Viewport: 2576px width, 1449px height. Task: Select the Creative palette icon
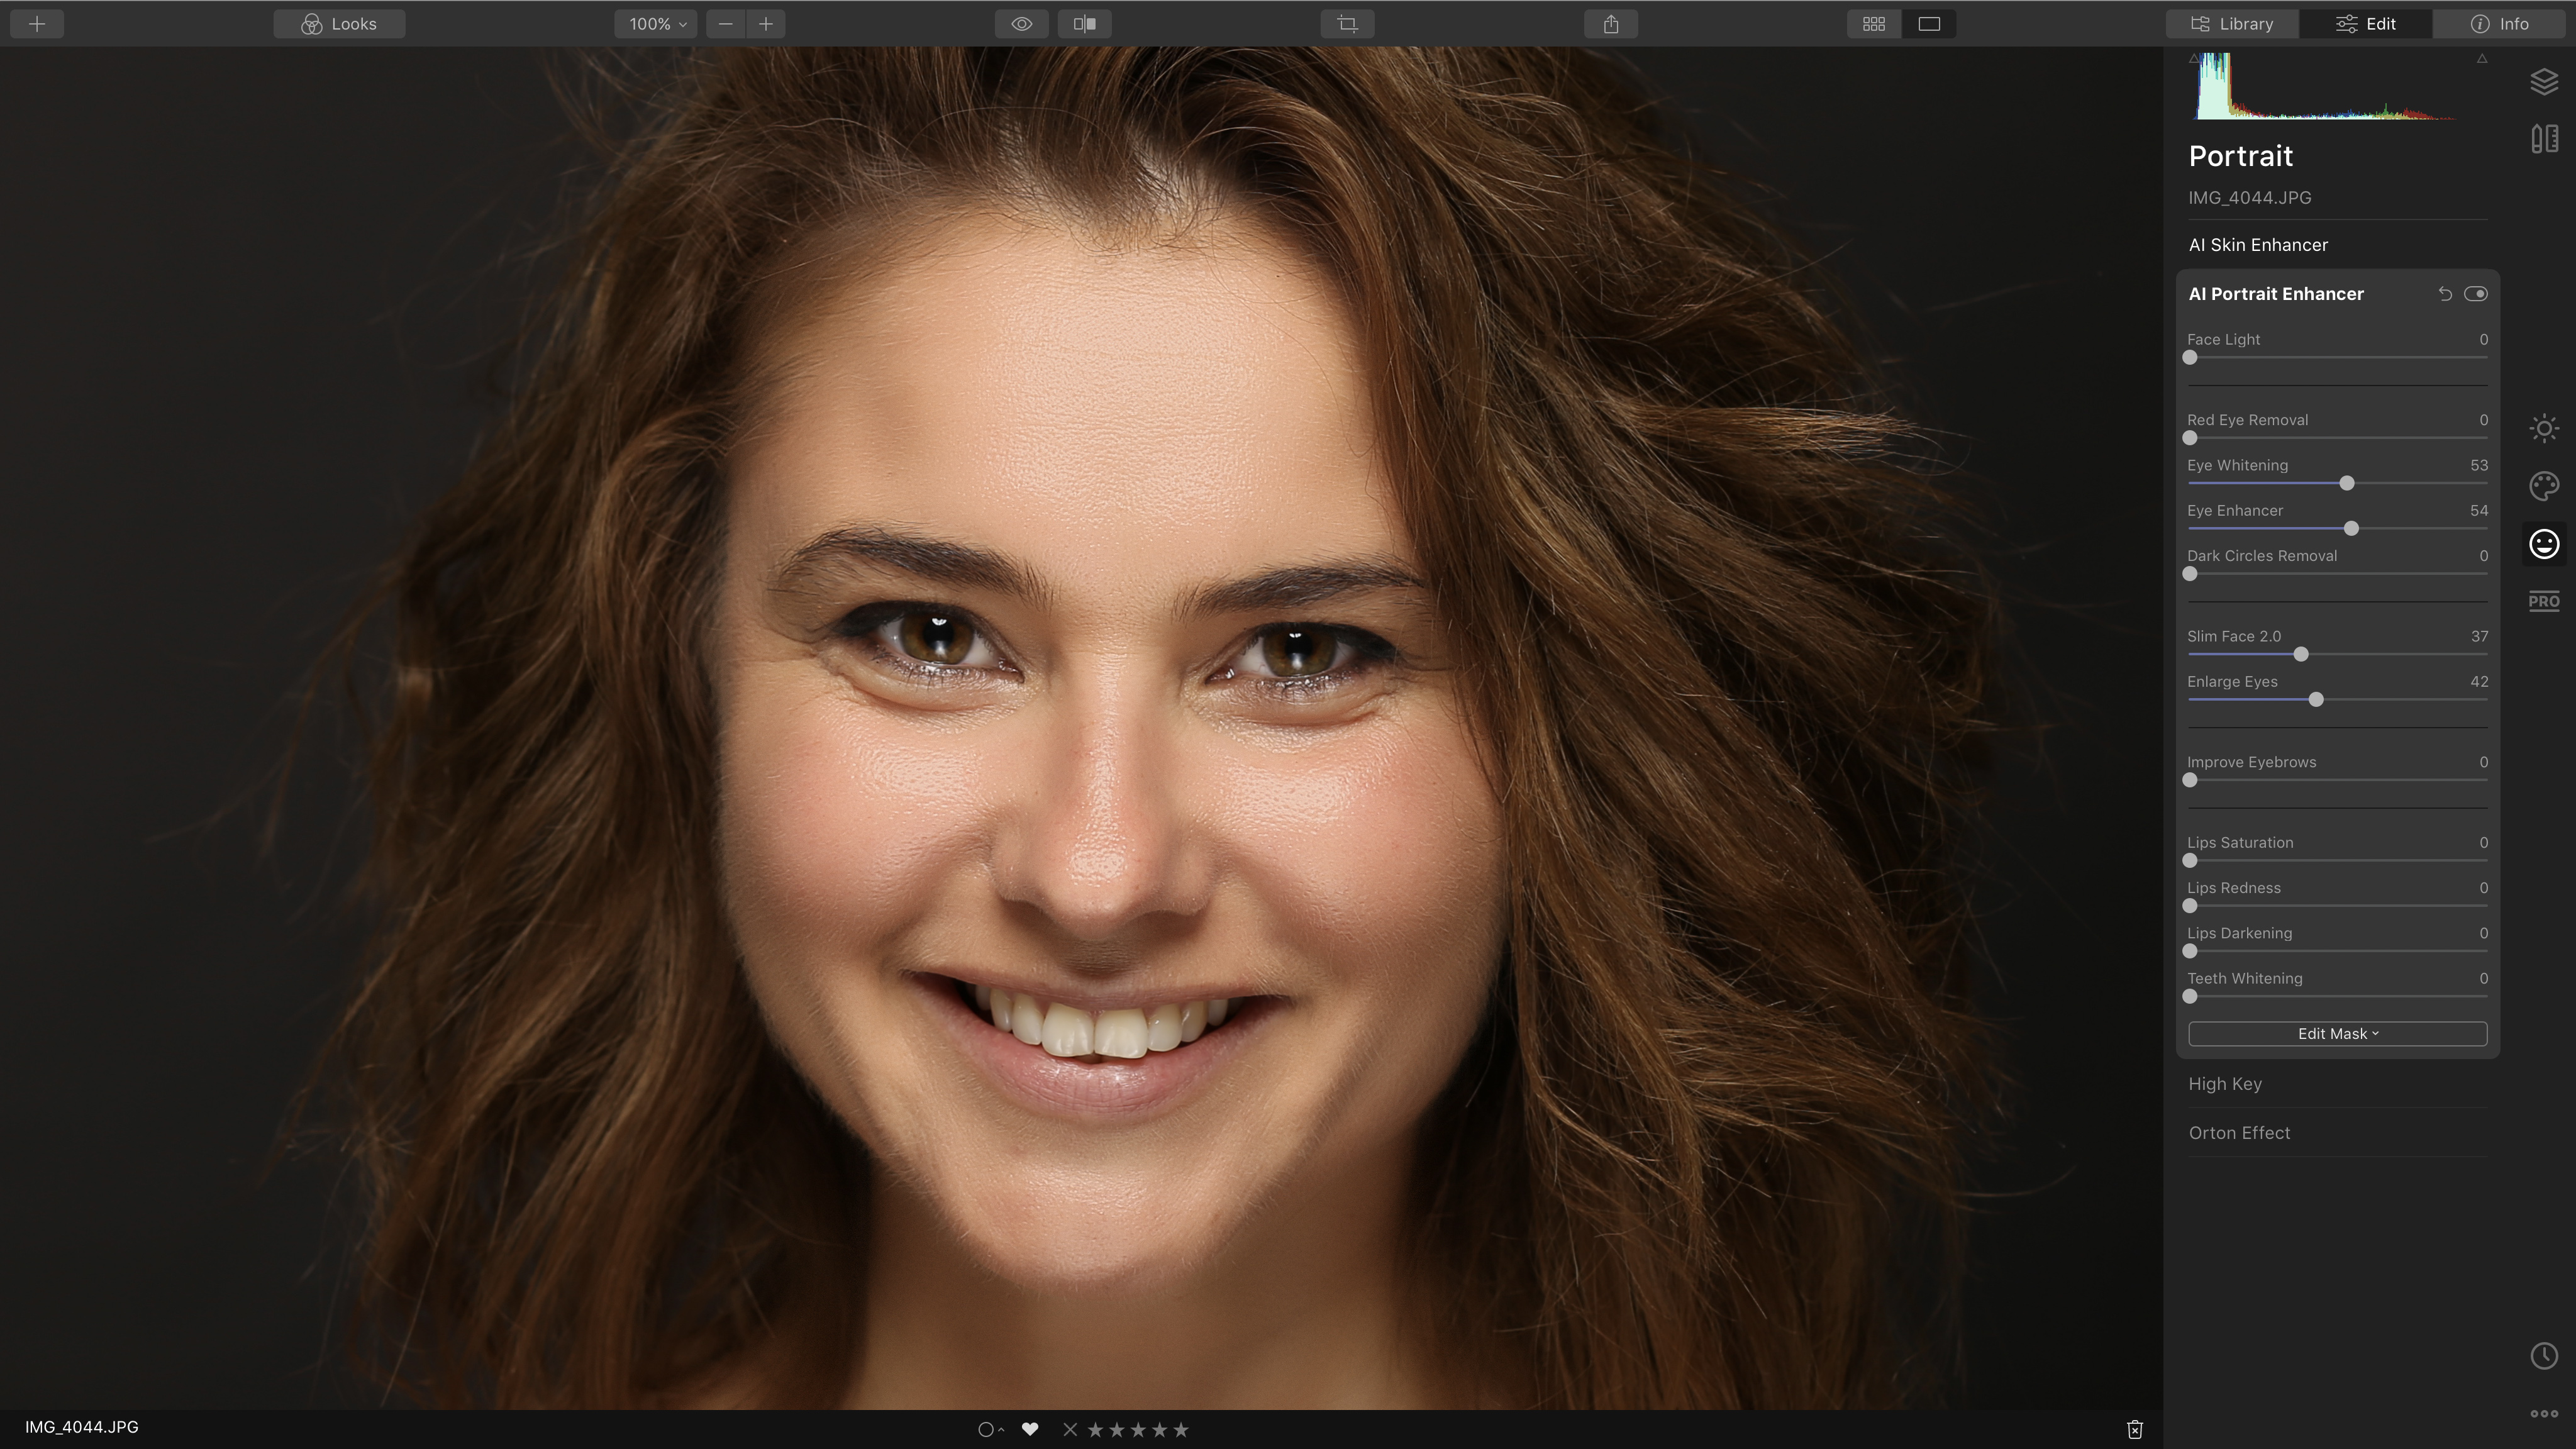point(2544,486)
